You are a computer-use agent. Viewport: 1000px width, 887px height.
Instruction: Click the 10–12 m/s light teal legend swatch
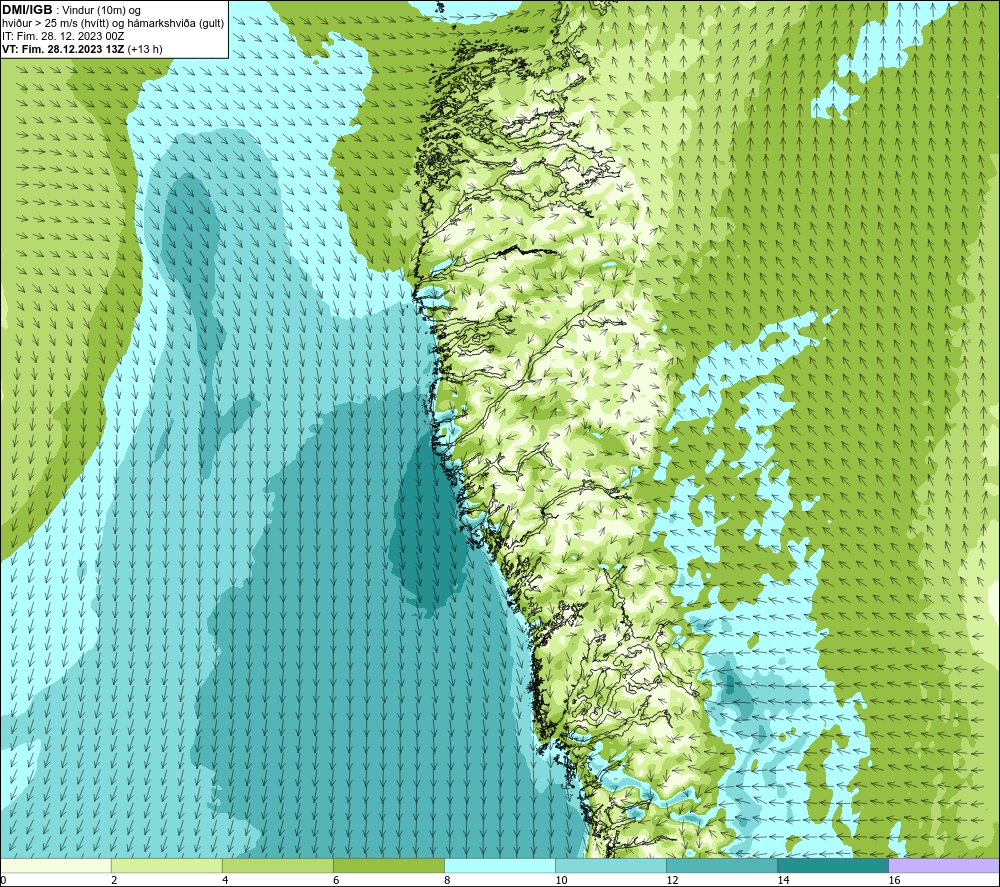[611, 865]
